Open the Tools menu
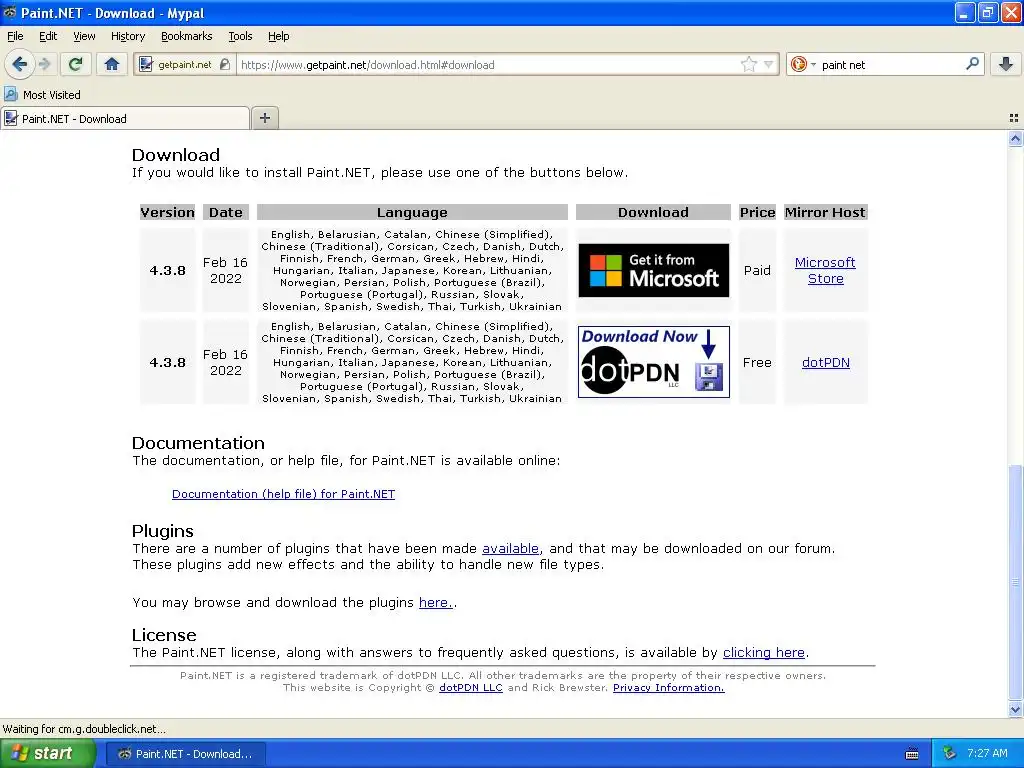This screenshot has width=1024, height=768. [240, 36]
